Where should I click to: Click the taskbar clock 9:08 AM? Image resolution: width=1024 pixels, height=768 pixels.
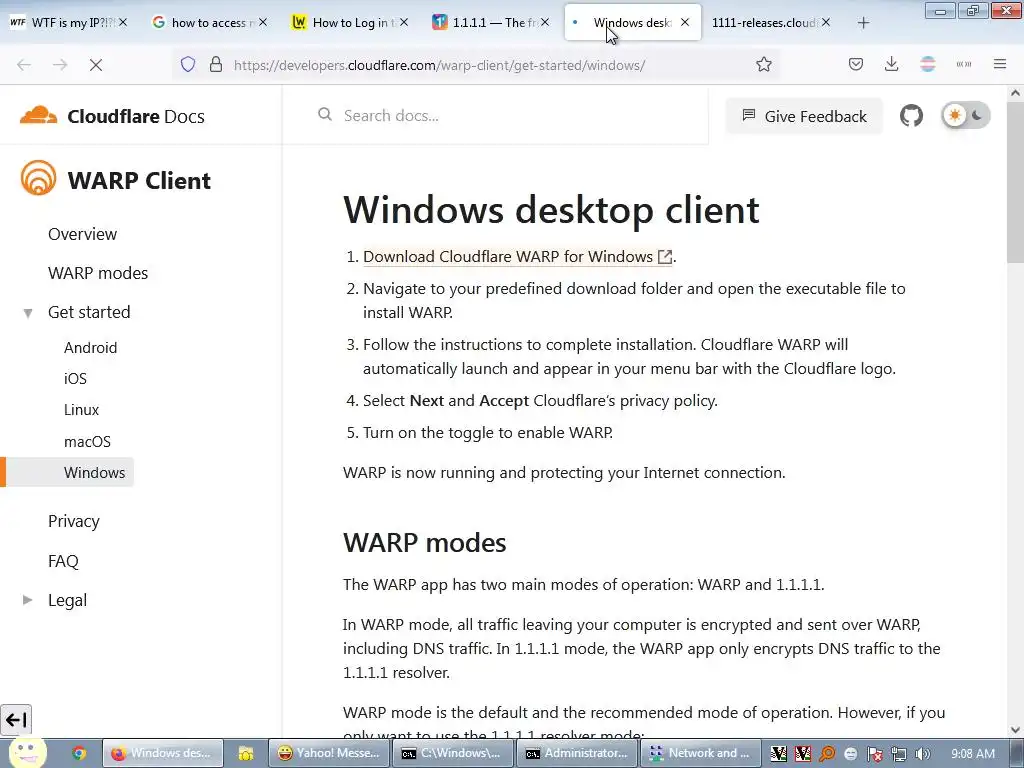(972, 753)
